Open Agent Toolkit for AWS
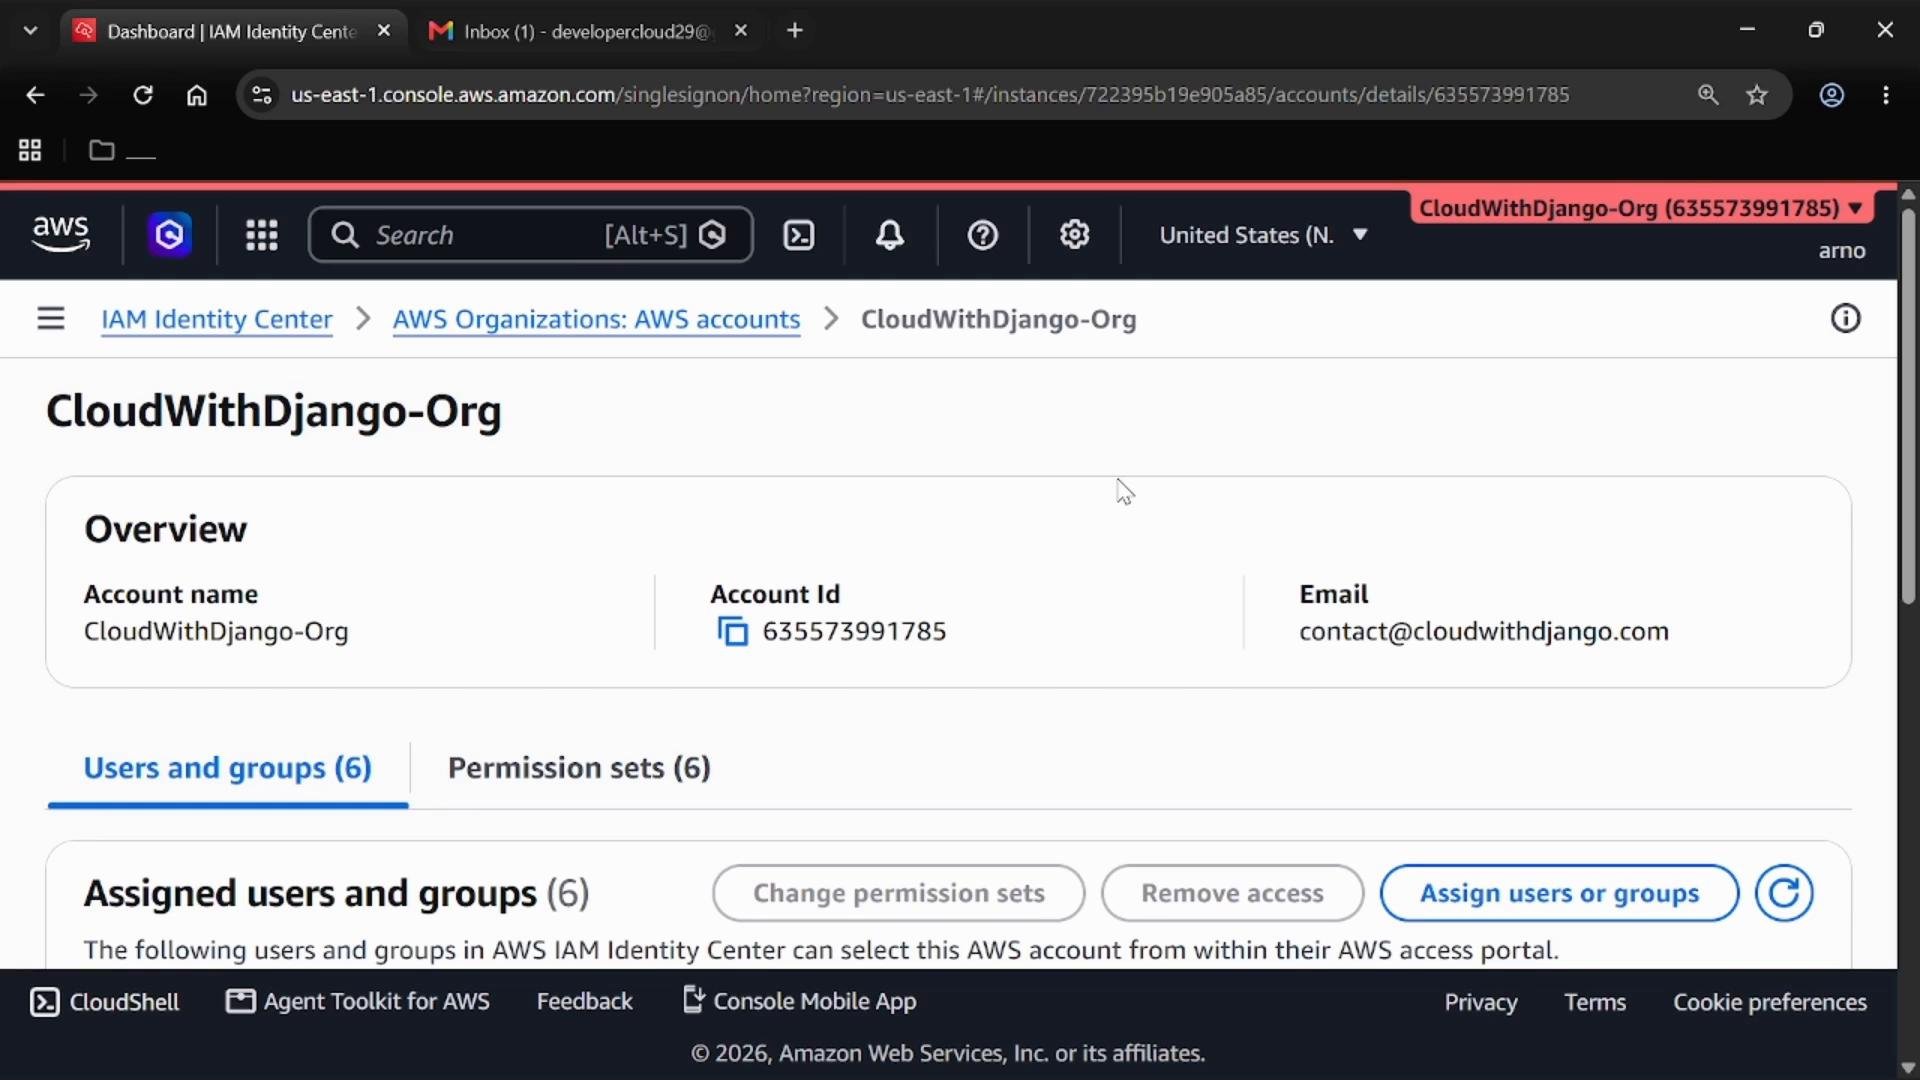The height and width of the screenshot is (1080, 1920). point(358,1002)
